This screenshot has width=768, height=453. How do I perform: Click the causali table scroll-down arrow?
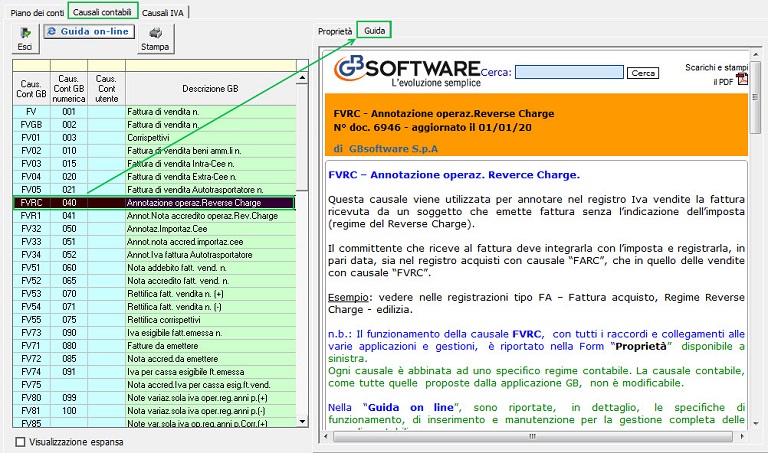click(302, 421)
